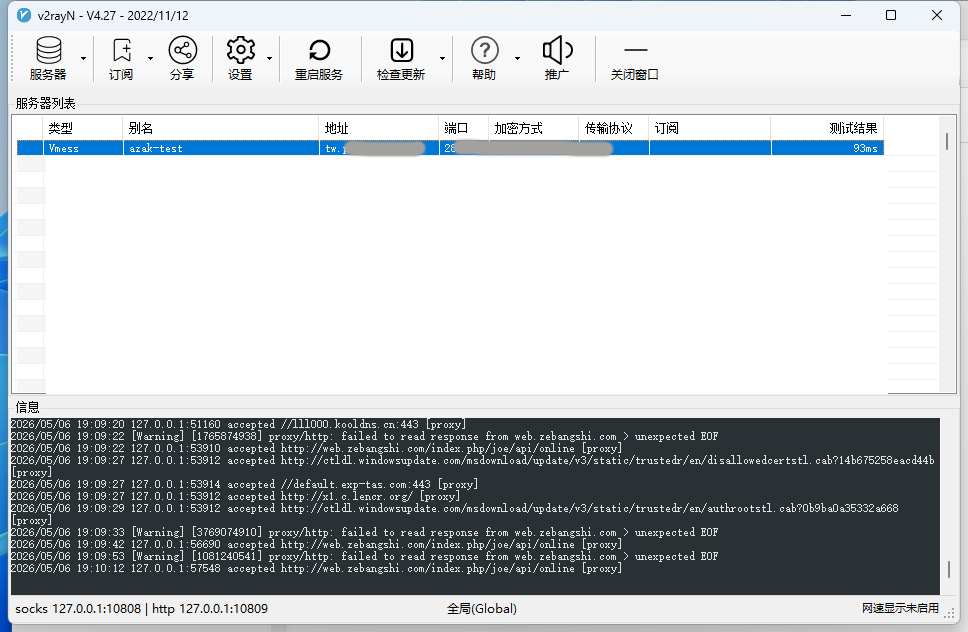Expand the dropdown arrow next to 检查更新
The width and height of the screenshot is (968, 632).
(x=442, y=59)
